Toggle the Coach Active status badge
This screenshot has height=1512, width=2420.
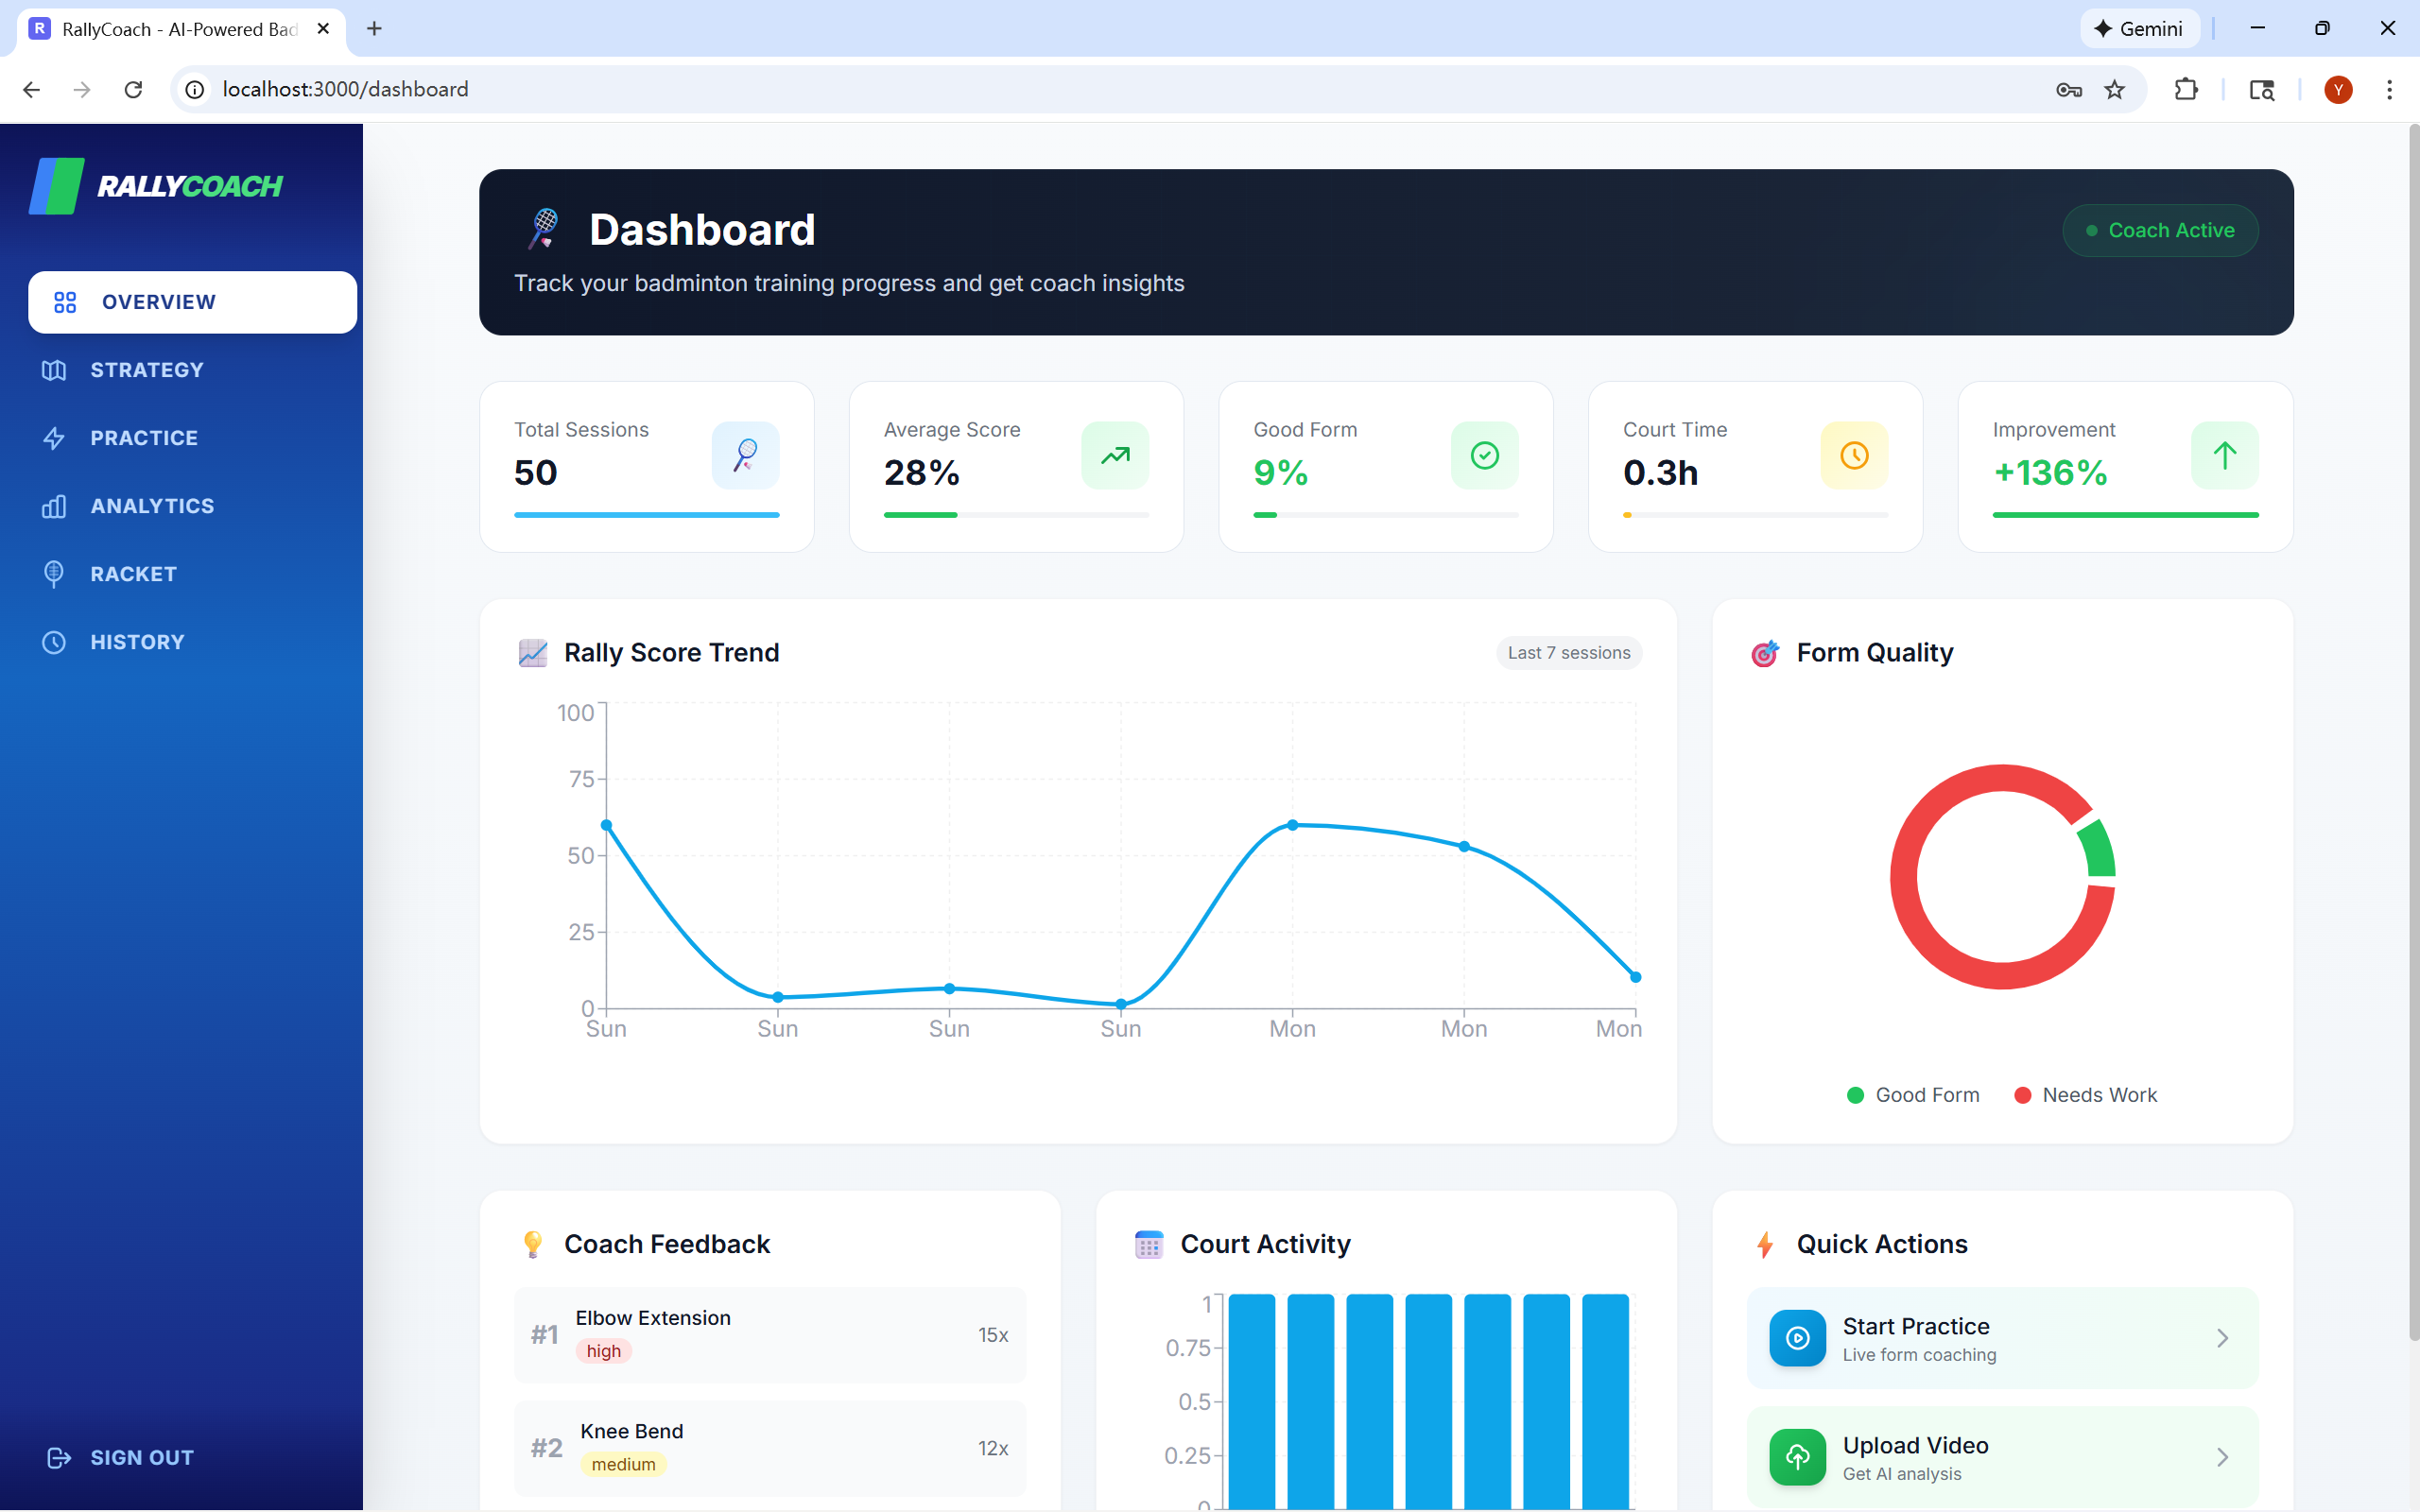(x=2160, y=231)
